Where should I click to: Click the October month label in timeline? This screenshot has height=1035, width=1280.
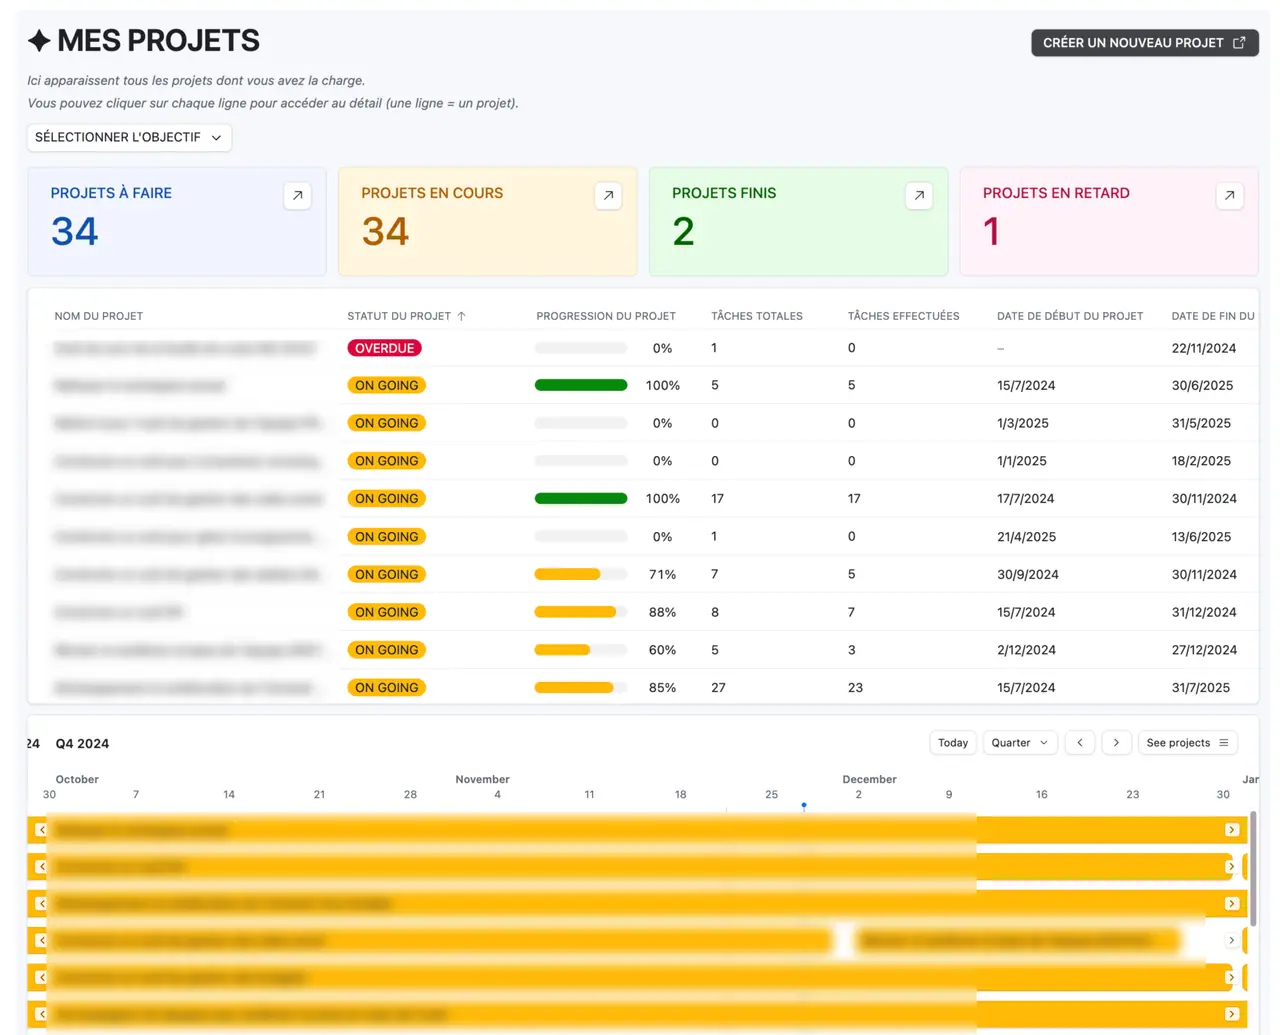[77, 779]
